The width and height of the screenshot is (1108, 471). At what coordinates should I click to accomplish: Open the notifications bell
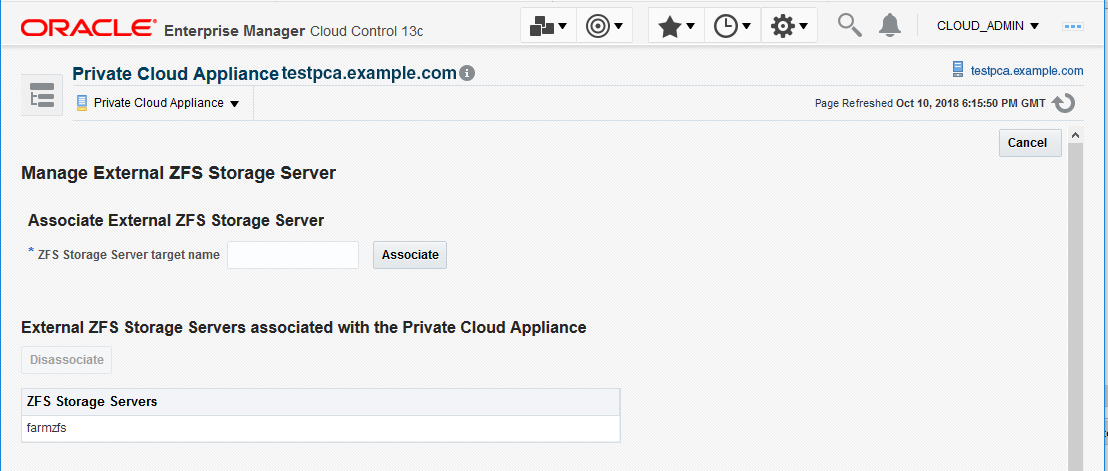pos(889,26)
